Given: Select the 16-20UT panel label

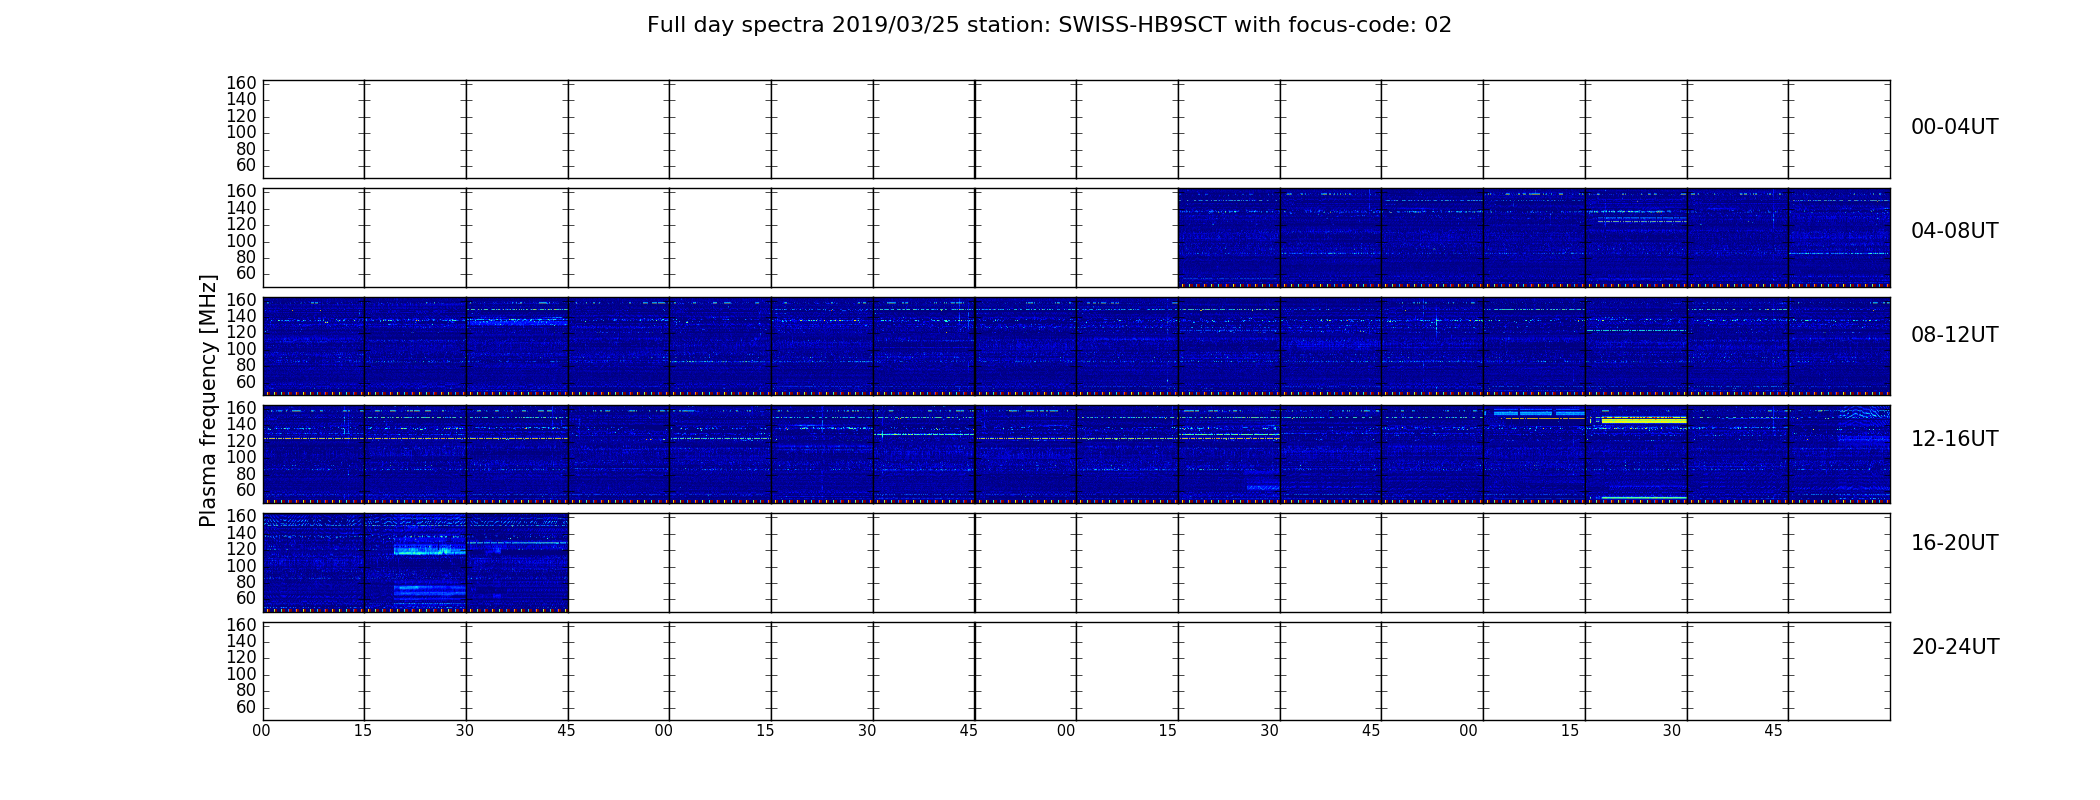Looking at the screenshot, I should coord(1954,543).
